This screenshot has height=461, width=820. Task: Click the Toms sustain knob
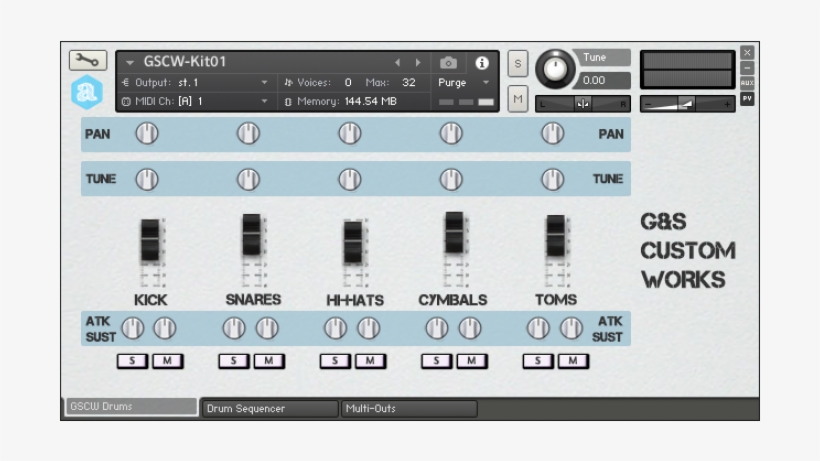coord(571,328)
